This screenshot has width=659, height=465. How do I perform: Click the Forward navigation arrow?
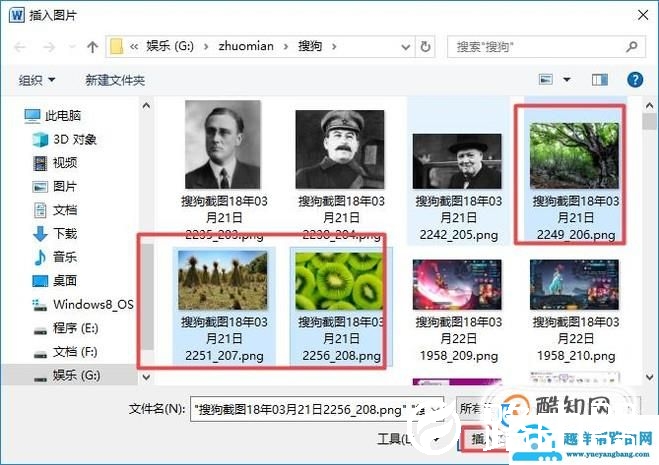49,47
